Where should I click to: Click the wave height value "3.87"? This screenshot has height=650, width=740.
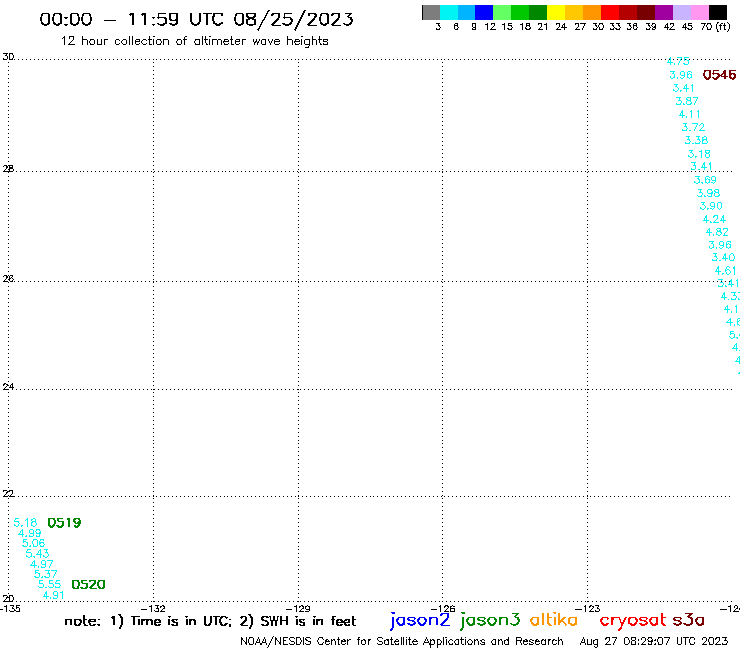point(687,101)
